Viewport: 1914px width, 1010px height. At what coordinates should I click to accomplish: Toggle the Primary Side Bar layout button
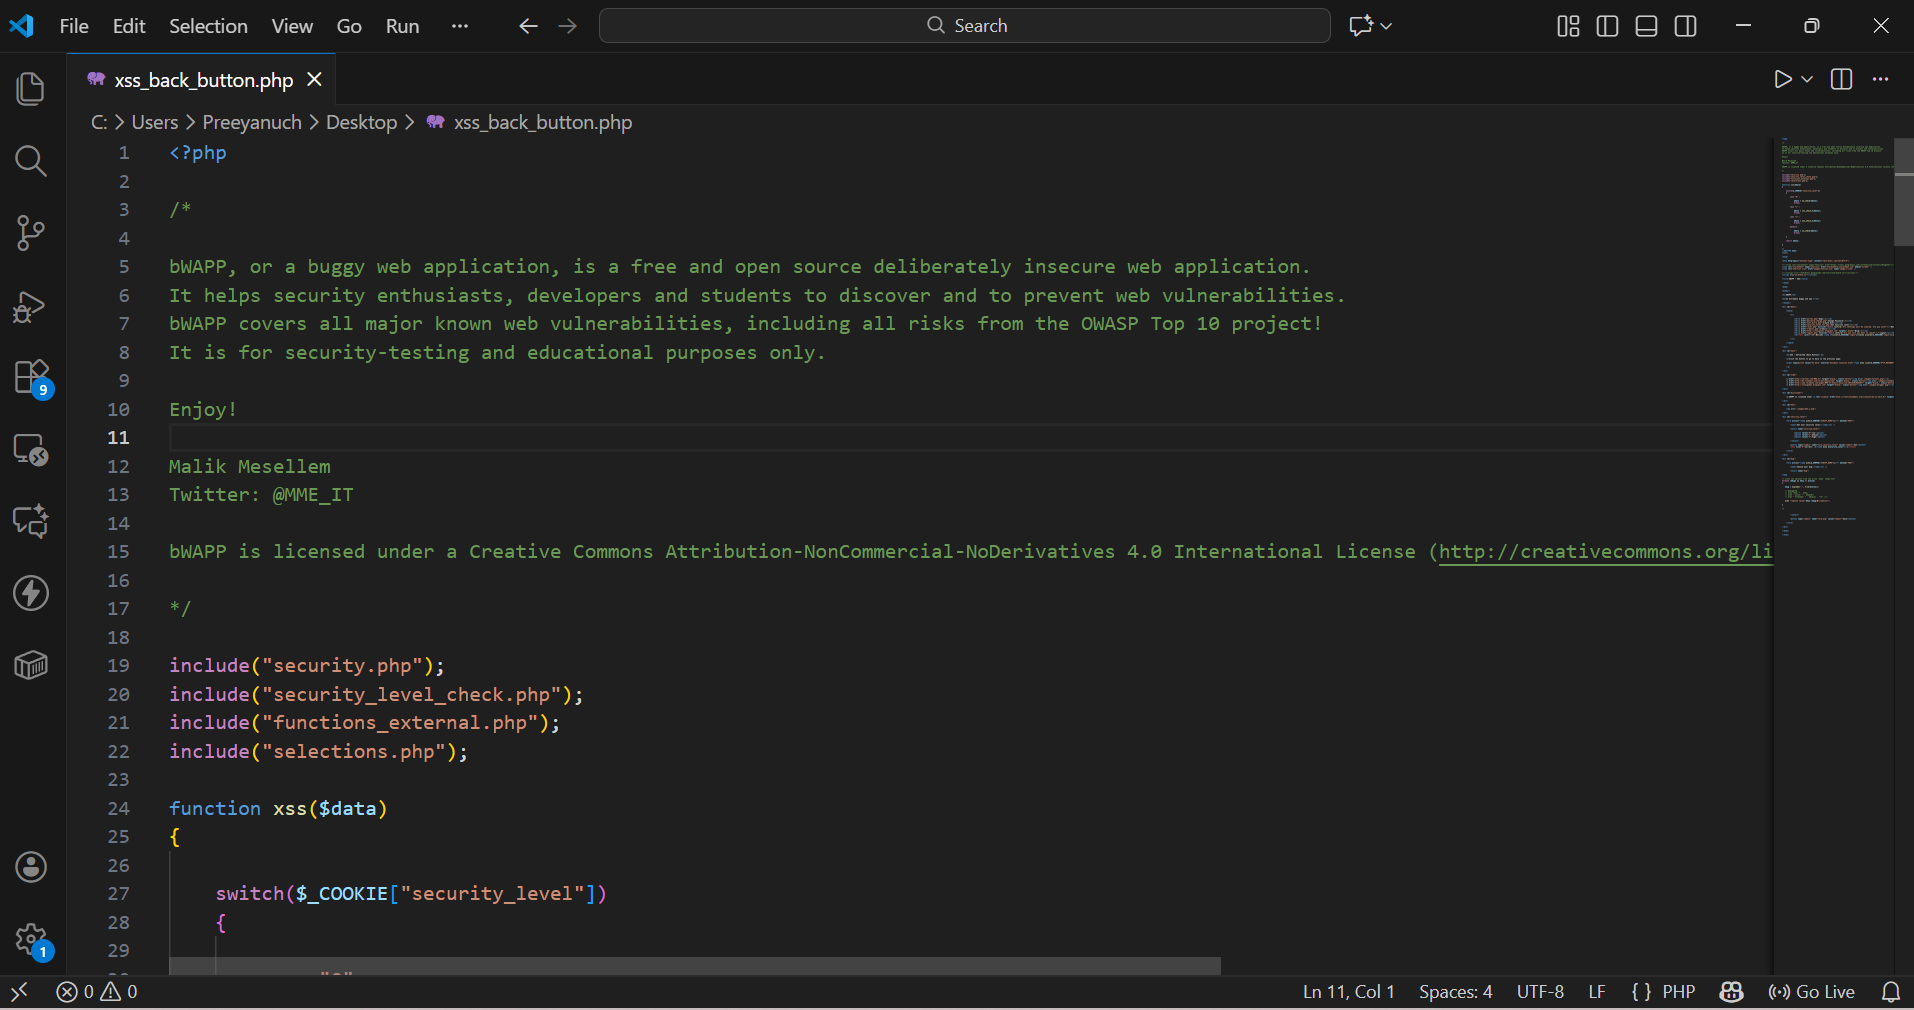(1607, 26)
